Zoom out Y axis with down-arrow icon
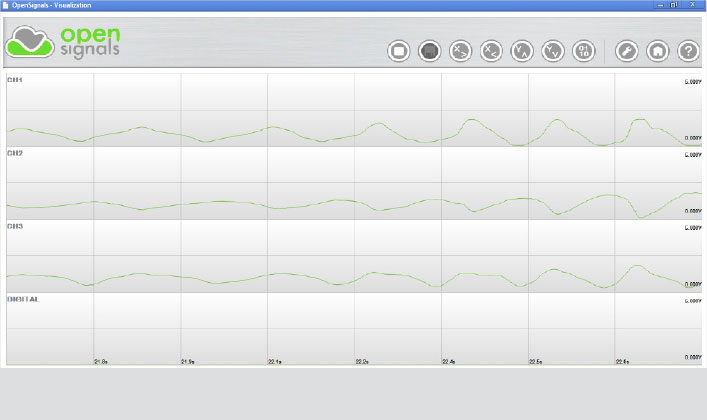Image resolution: width=707 pixels, height=420 pixels. click(x=552, y=50)
